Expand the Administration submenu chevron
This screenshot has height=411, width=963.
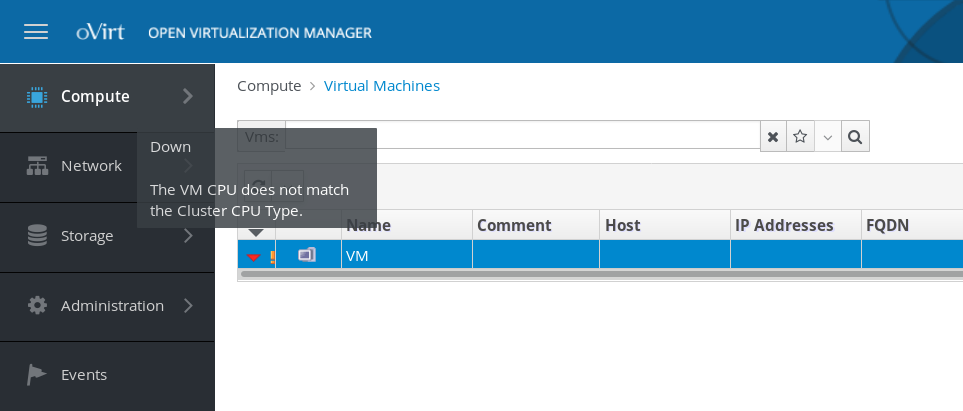pyautogui.click(x=188, y=306)
